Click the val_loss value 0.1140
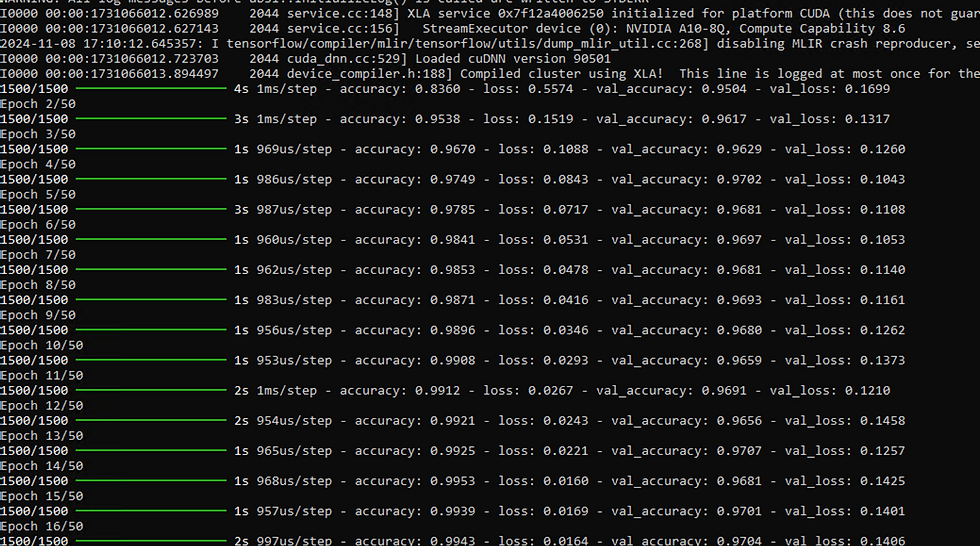Screen dimensions: 980x546 tap(882, 270)
